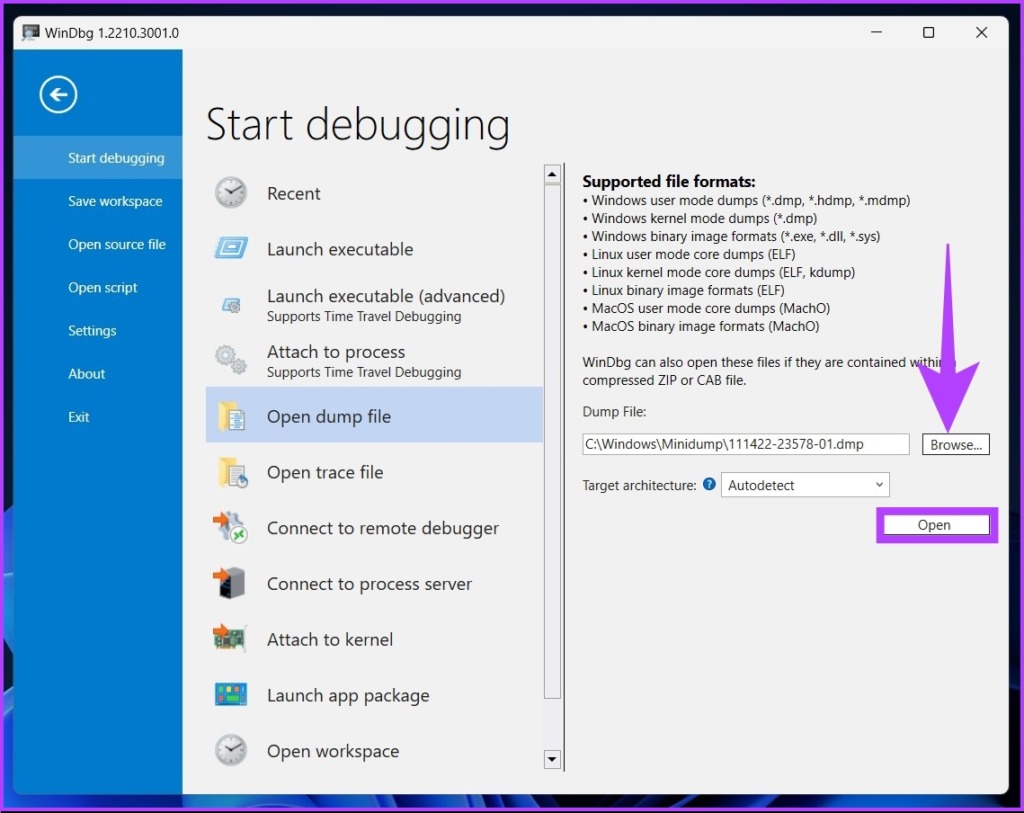
Task: Click into the Dump File path field
Action: tap(746, 444)
